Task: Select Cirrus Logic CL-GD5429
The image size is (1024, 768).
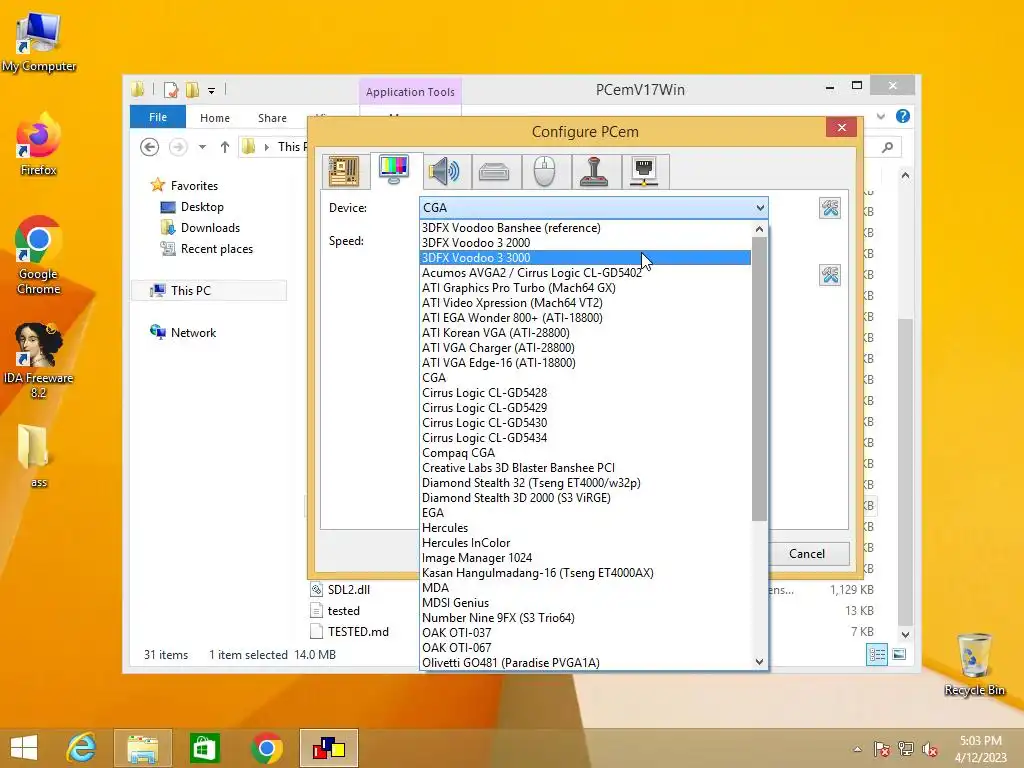Action: [x=585, y=408]
